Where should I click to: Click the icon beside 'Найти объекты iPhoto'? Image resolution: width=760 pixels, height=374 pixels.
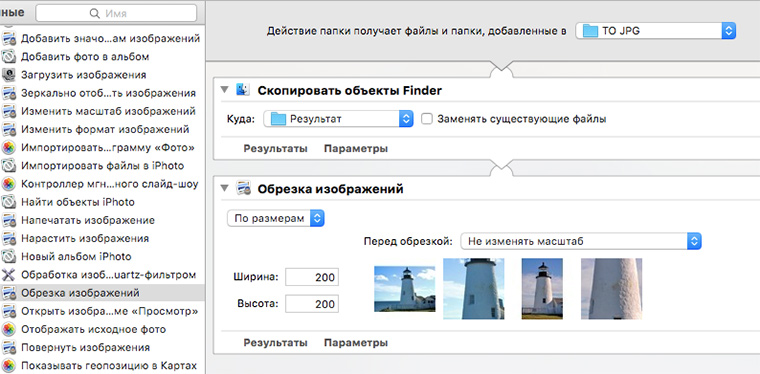point(9,202)
